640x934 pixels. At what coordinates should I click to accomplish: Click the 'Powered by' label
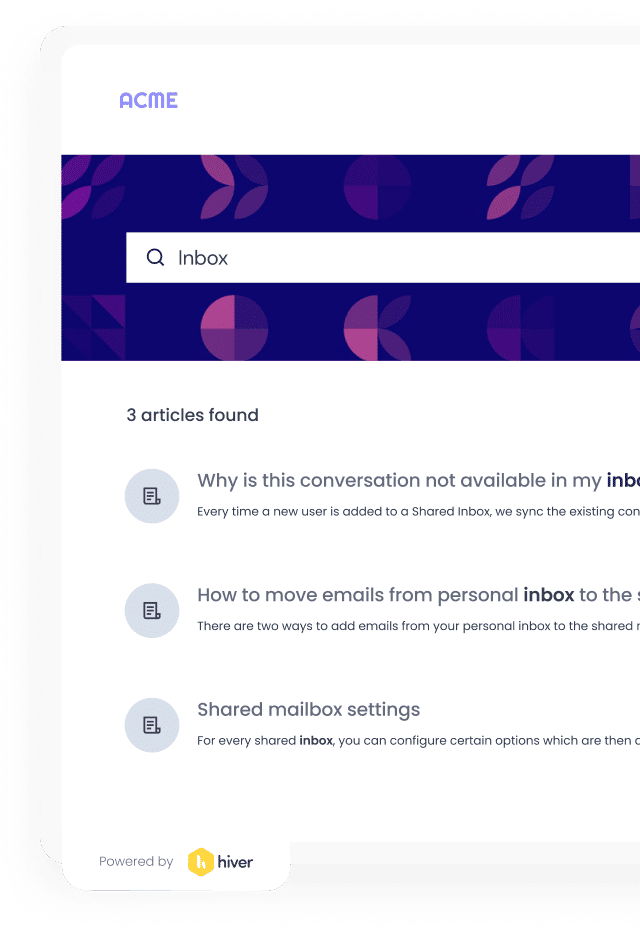pos(136,861)
